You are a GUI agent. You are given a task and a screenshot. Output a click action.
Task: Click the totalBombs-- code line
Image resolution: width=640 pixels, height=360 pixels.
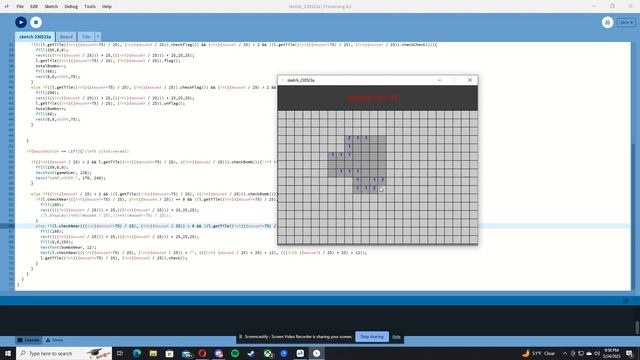click(51, 66)
